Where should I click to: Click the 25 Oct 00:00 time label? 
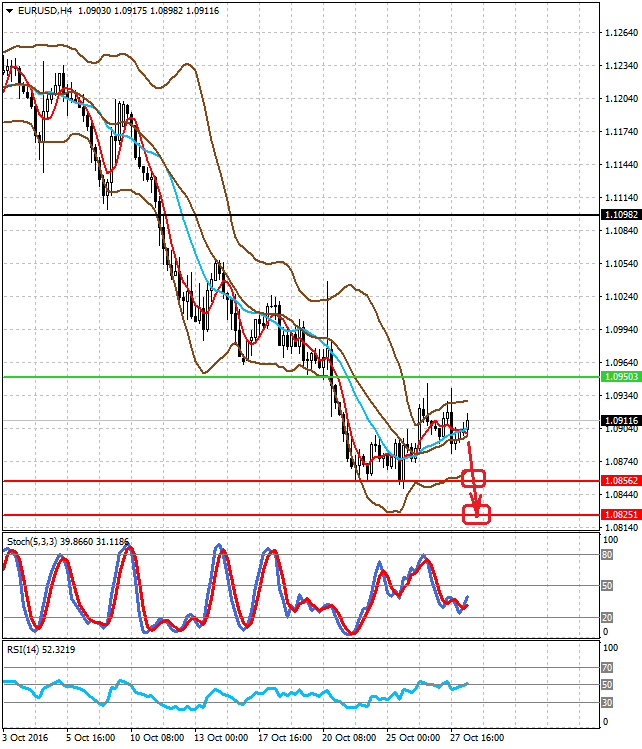(413, 738)
